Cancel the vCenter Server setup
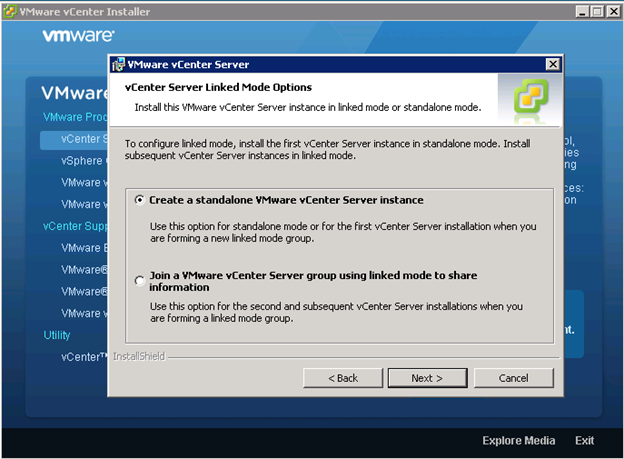 tap(513, 378)
